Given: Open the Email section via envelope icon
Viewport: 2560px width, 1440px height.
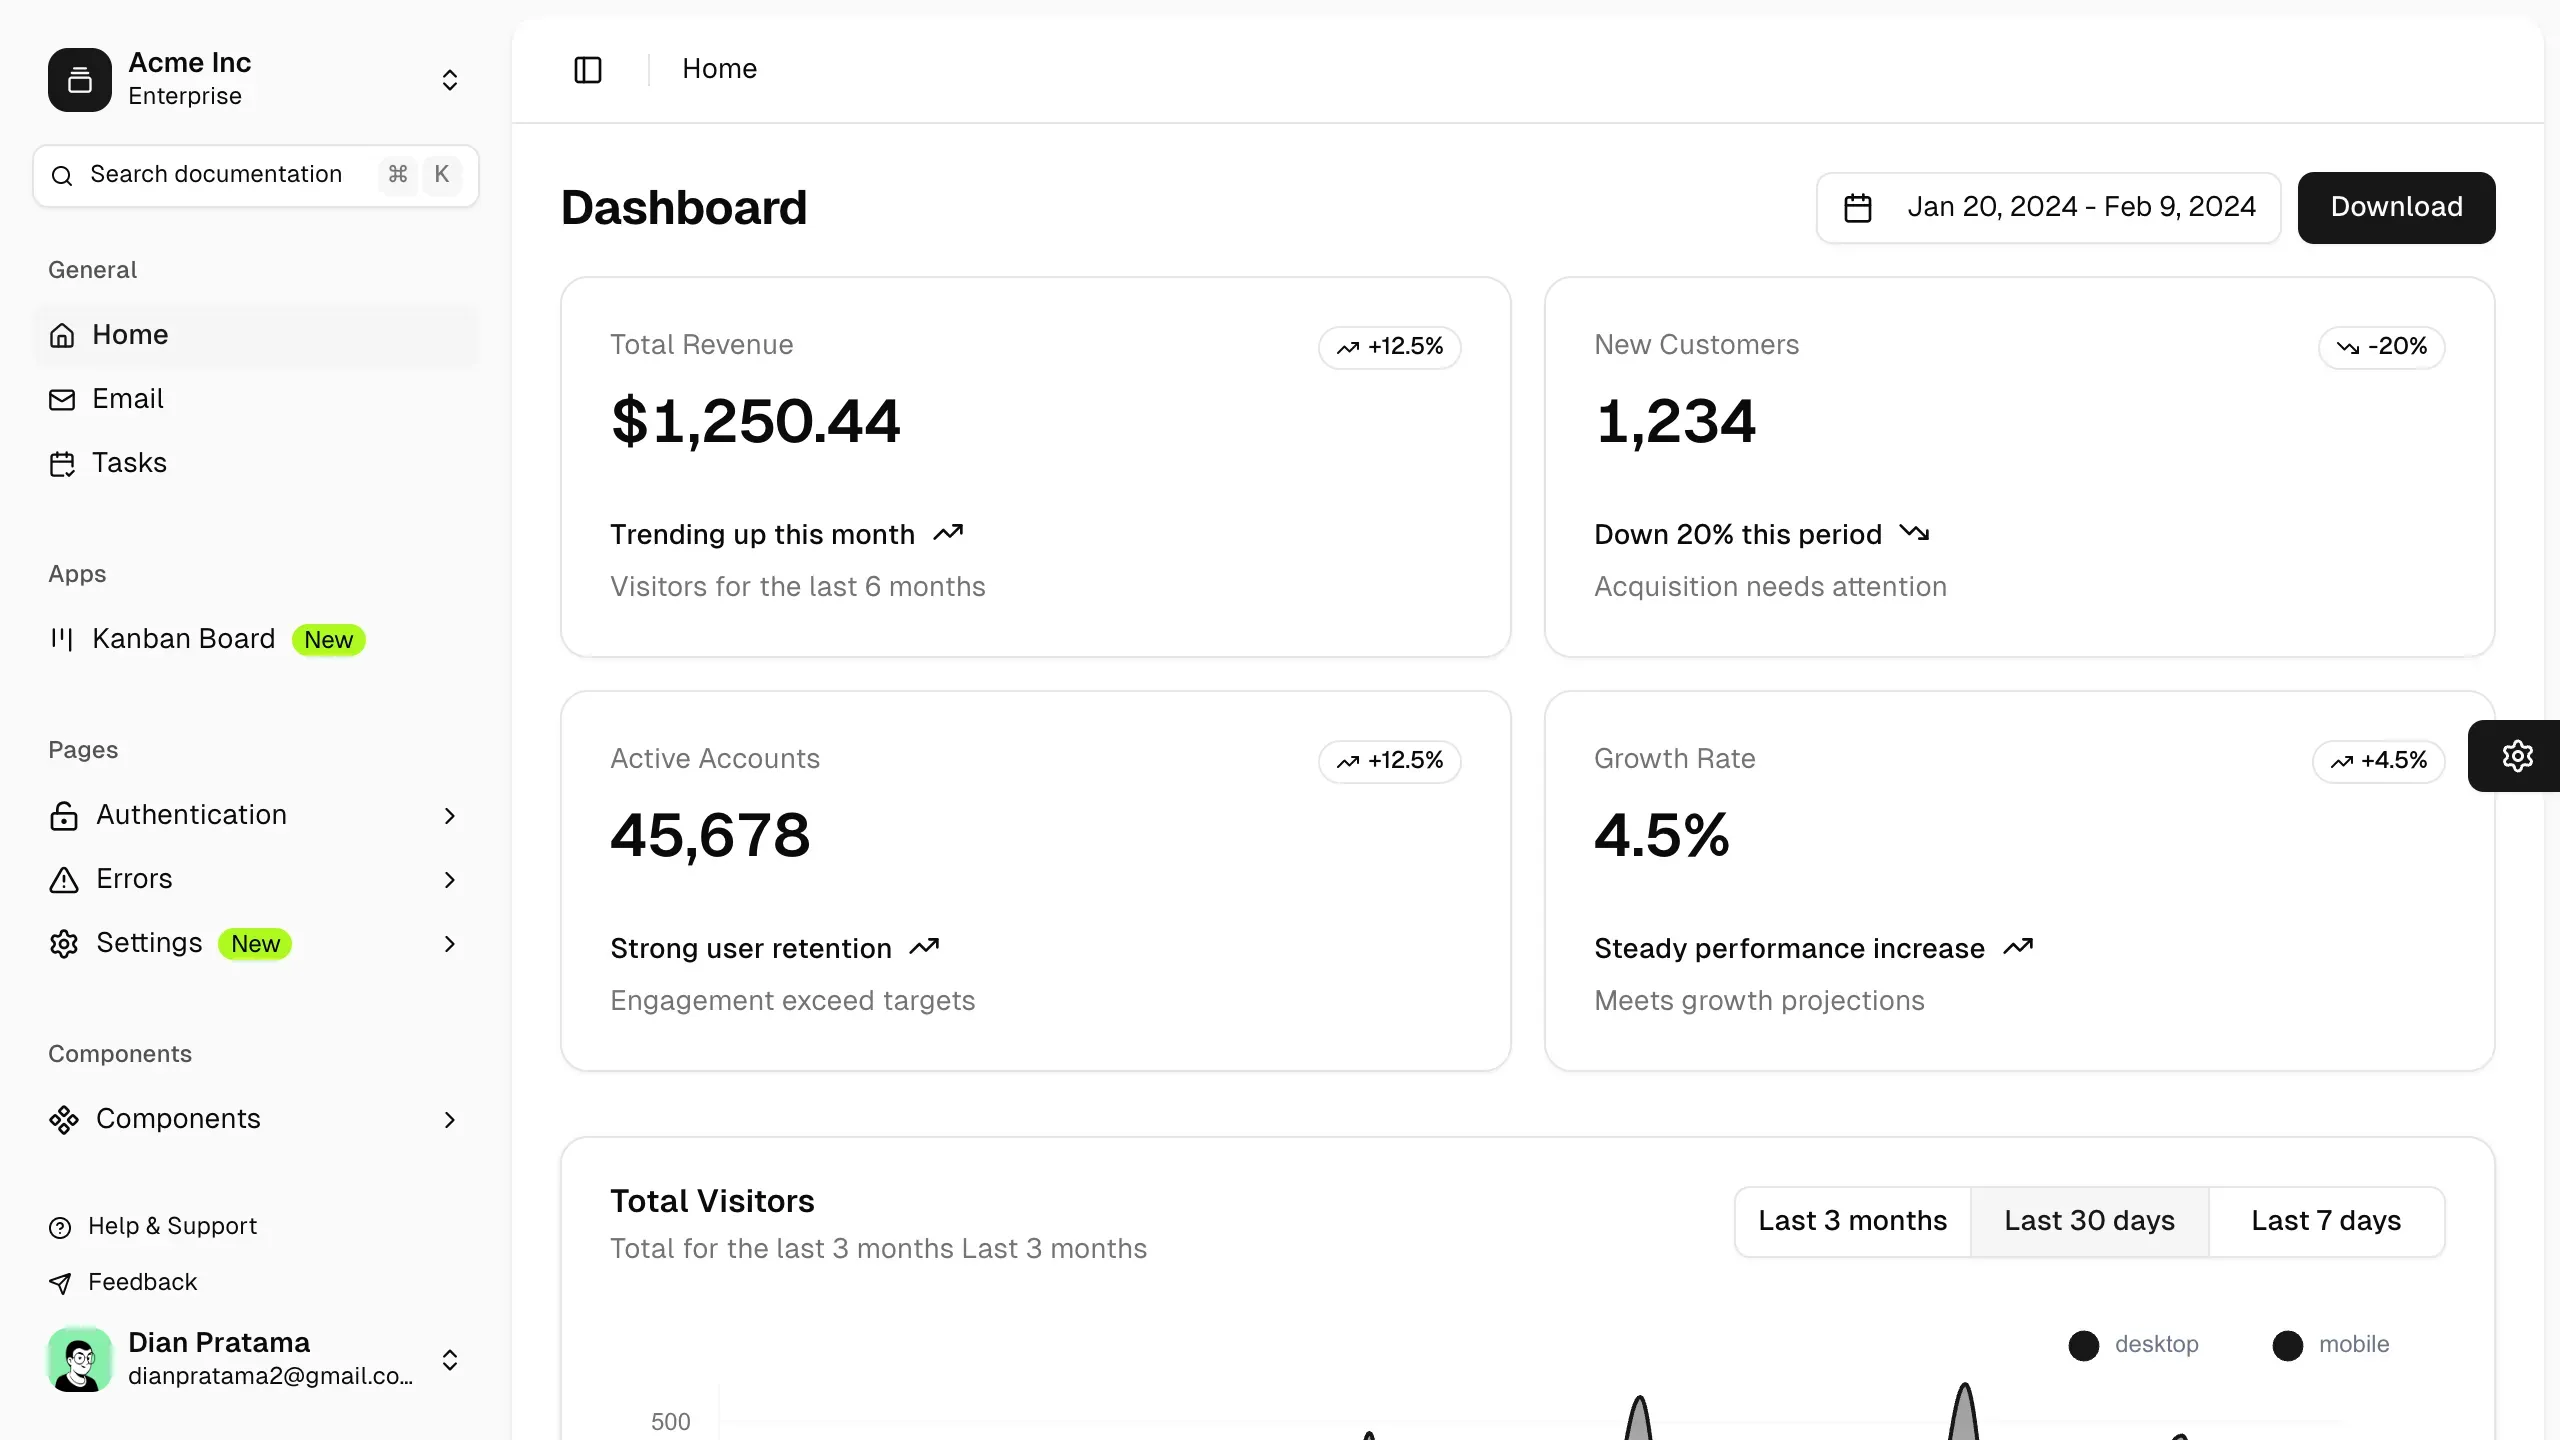Looking at the screenshot, I should click(63, 399).
